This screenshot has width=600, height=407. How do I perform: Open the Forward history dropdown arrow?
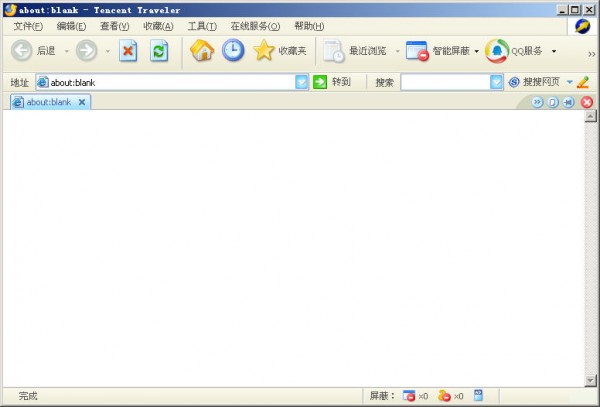tap(108, 51)
